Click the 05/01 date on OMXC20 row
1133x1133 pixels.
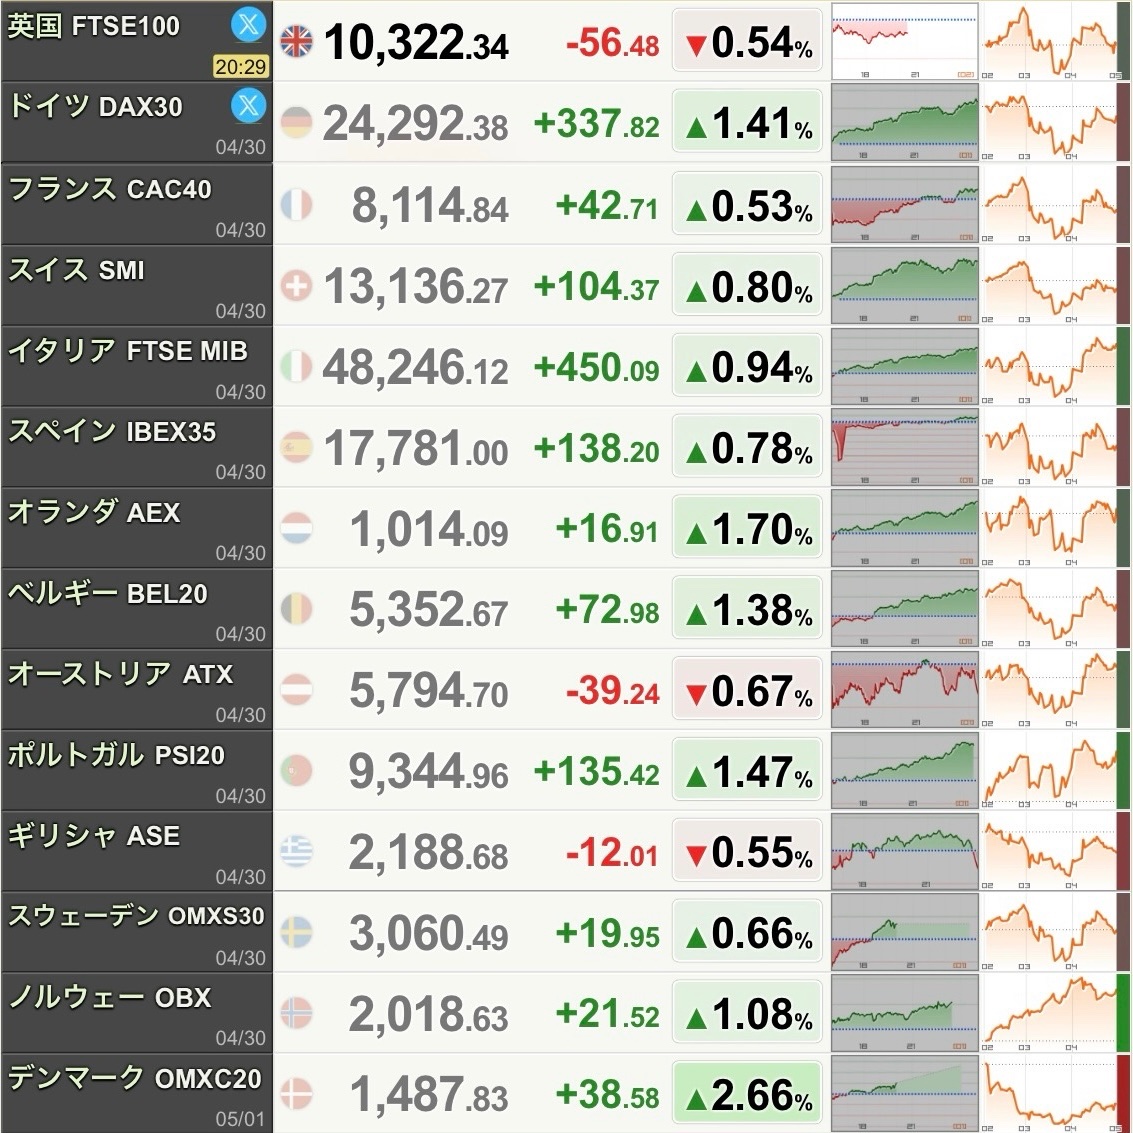(x=241, y=1119)
